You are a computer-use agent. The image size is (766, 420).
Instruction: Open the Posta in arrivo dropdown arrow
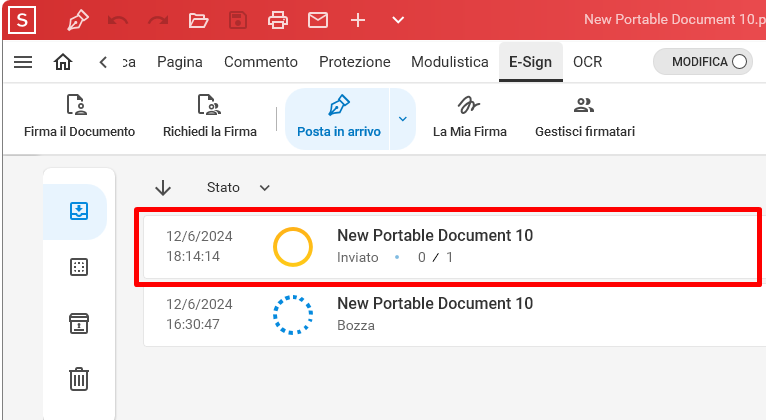coord(403,119)
